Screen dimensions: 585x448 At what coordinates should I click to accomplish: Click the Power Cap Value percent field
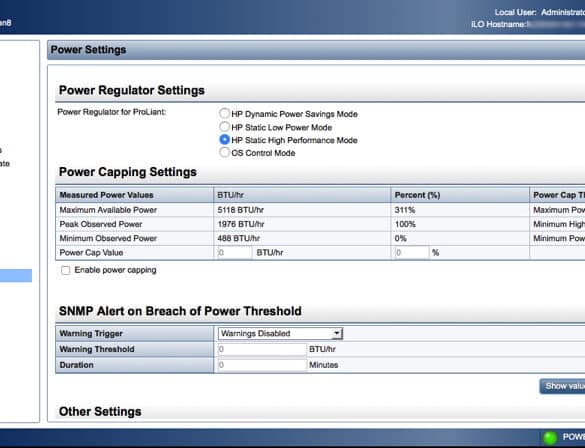tap(412, 253)
